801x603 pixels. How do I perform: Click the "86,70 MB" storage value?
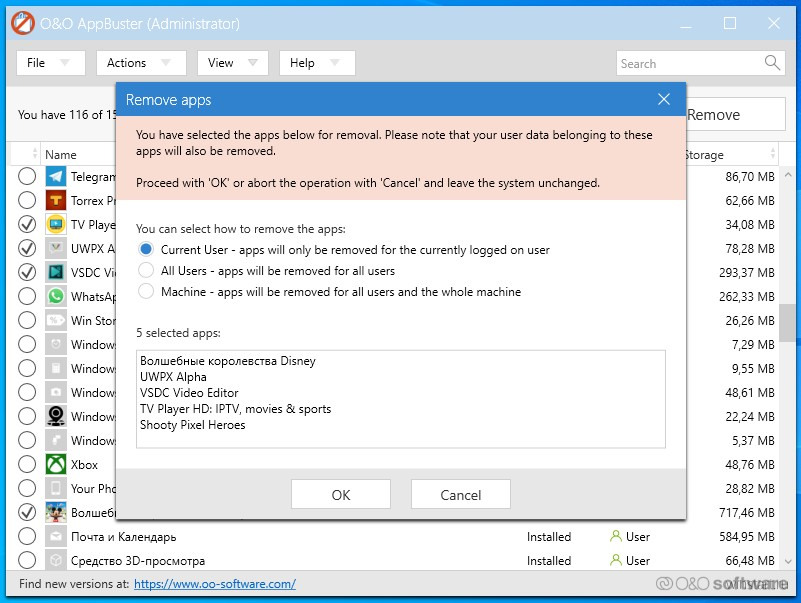tap(750, 176)
